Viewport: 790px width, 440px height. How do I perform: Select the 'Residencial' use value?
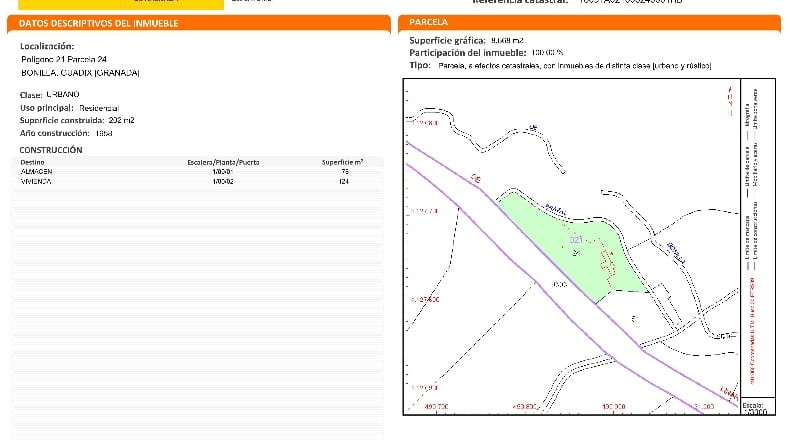(x=99, y=108)
